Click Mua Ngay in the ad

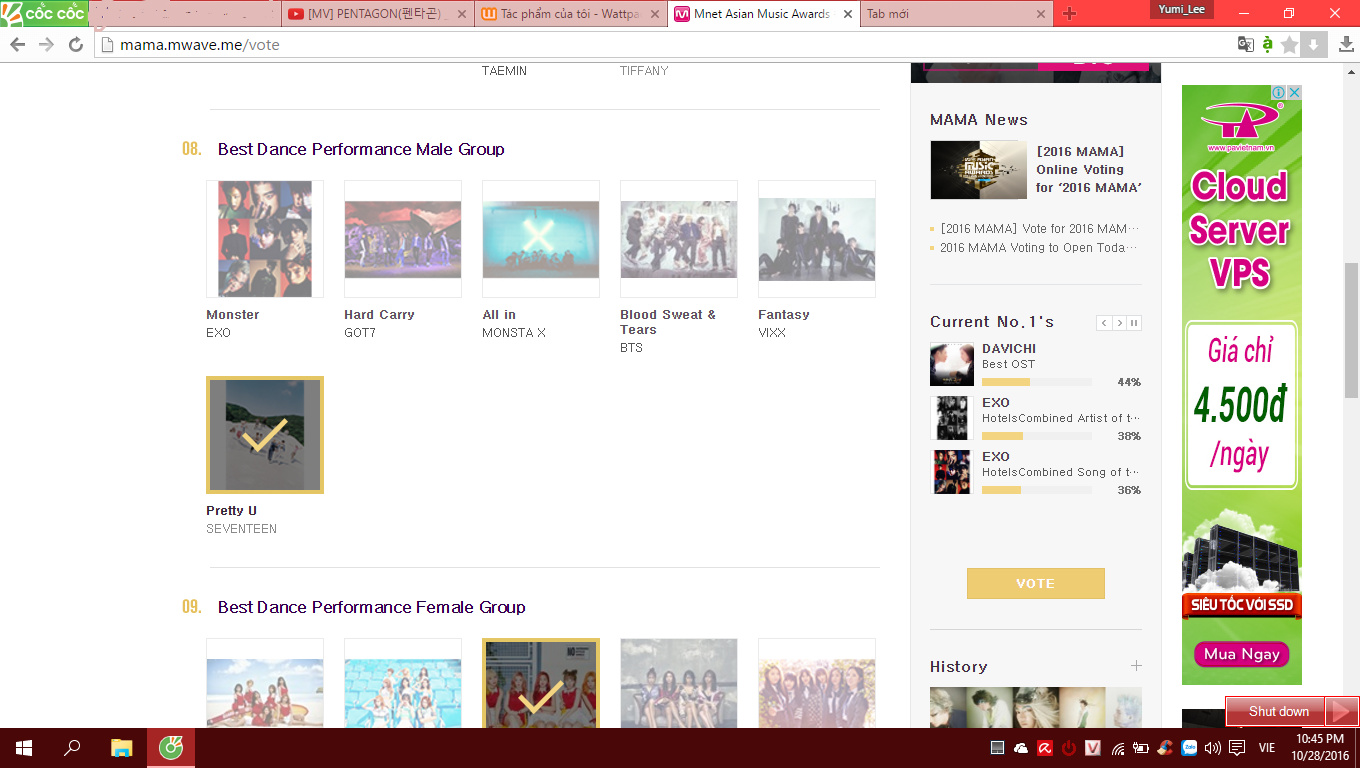pyautogui.click(x=1241, y=654)
